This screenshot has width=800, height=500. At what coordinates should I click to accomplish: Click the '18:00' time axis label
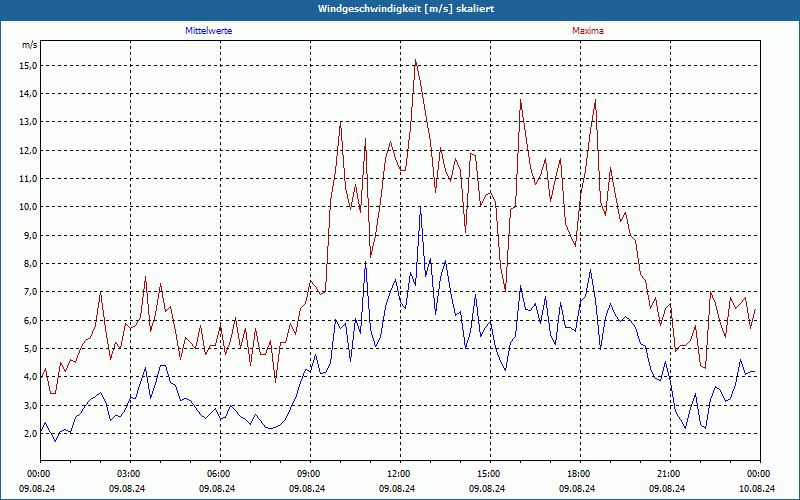(x=578, y=474)
